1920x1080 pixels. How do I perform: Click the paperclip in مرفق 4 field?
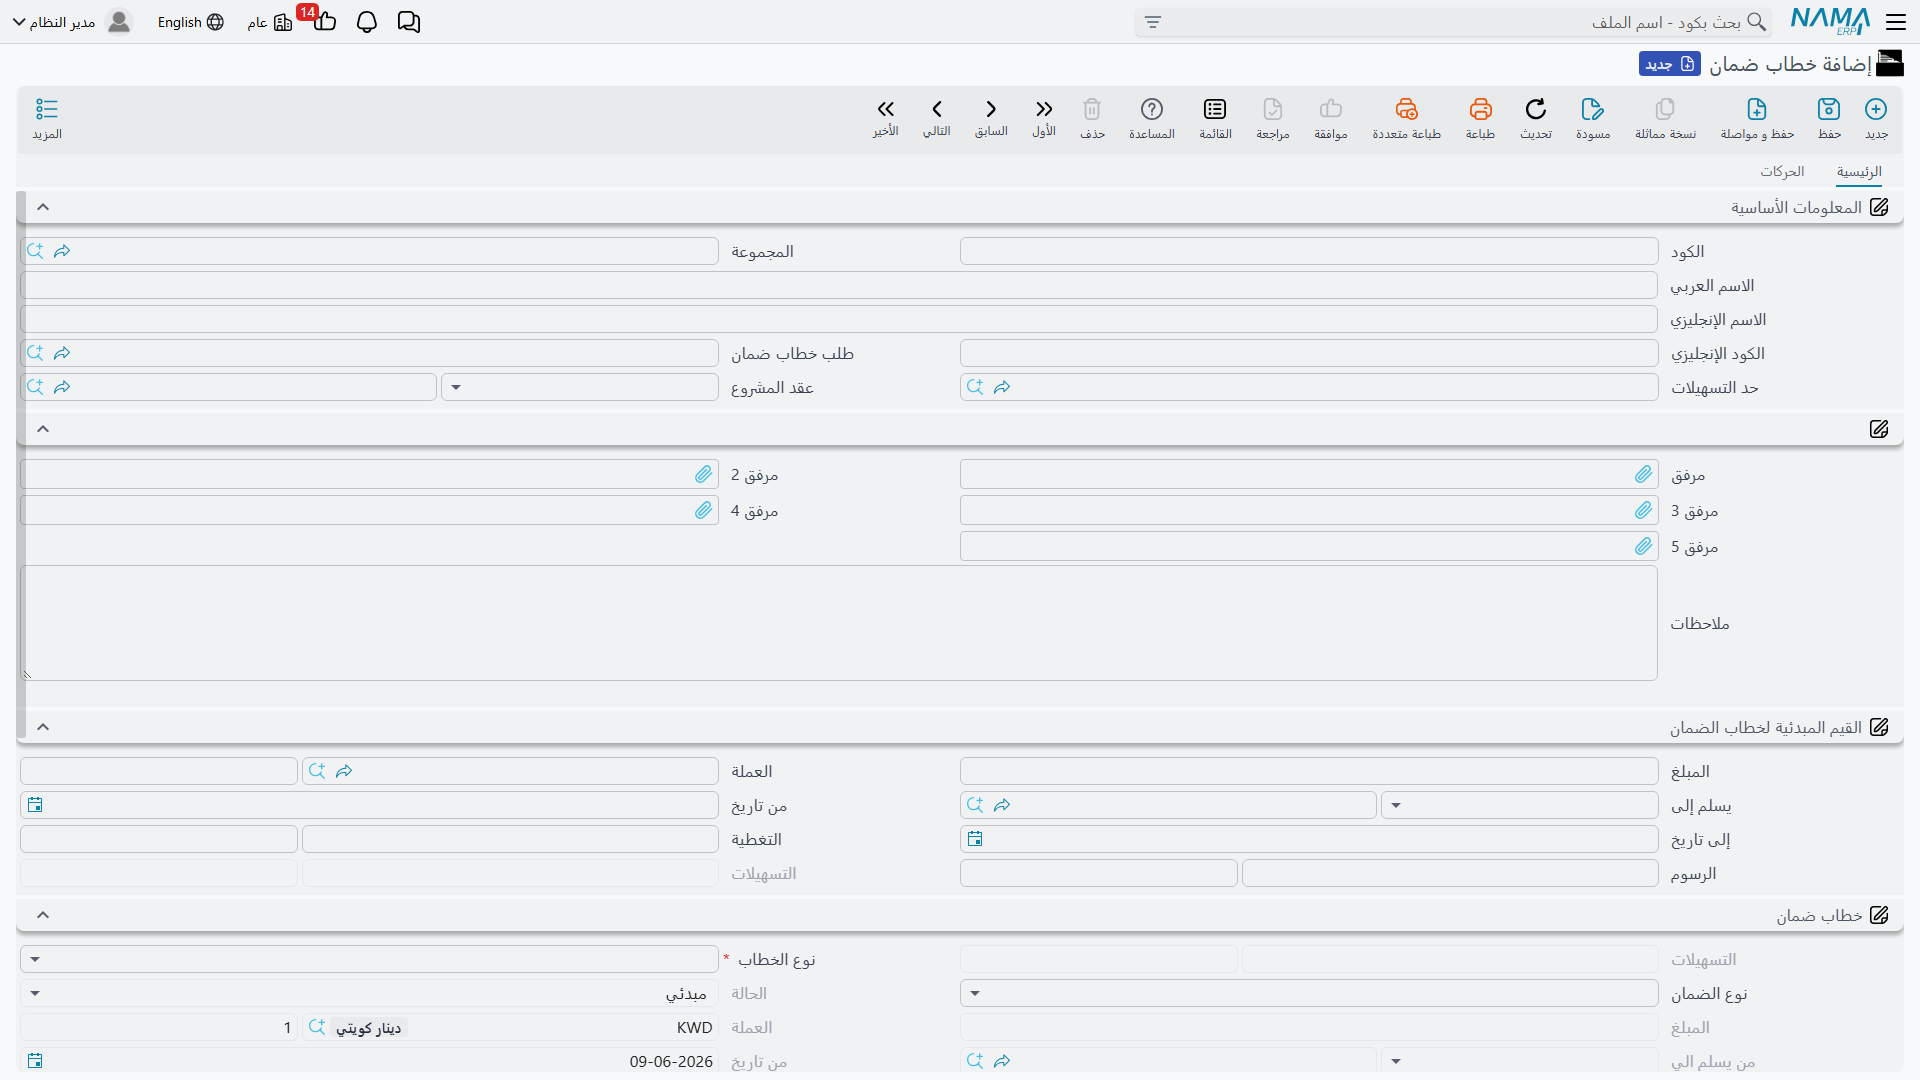pos(704,510)
